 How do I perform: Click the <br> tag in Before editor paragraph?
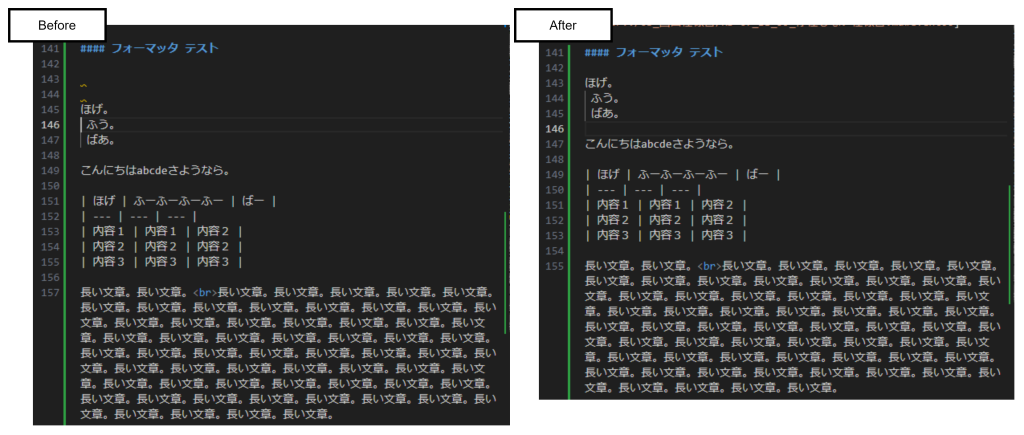(206, 293)
